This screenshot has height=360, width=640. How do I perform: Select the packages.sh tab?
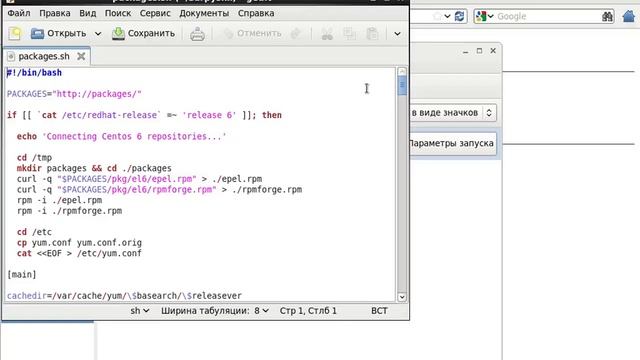(x=44, y=56)
